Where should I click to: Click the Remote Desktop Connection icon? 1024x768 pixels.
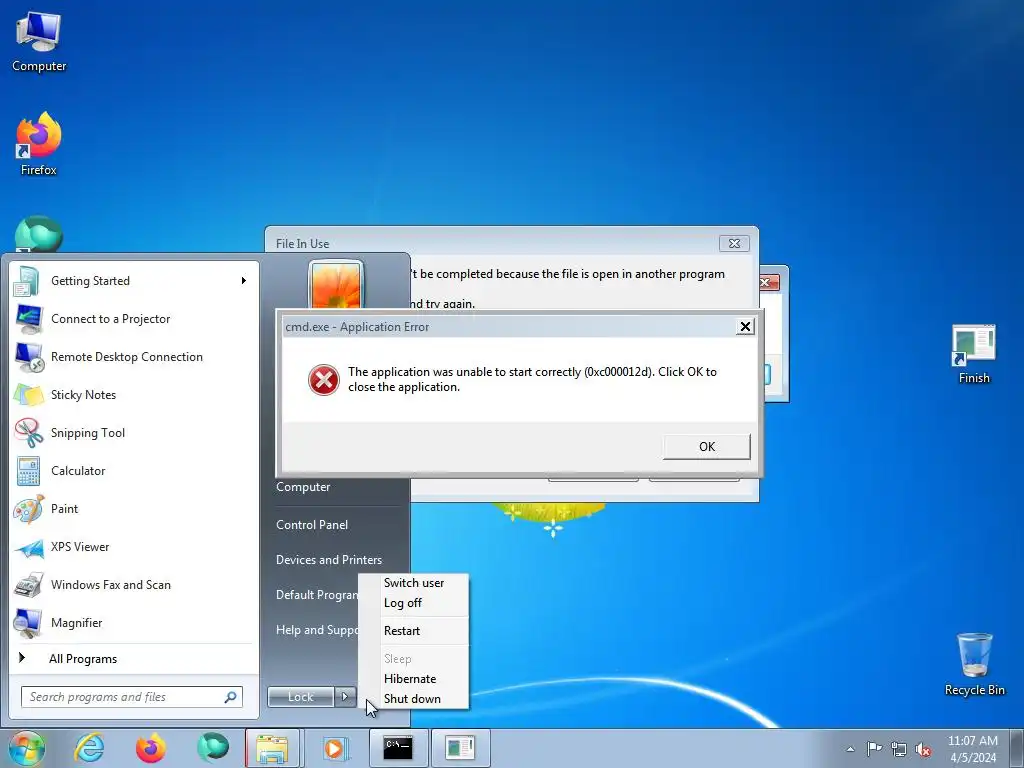click(28, 357)
